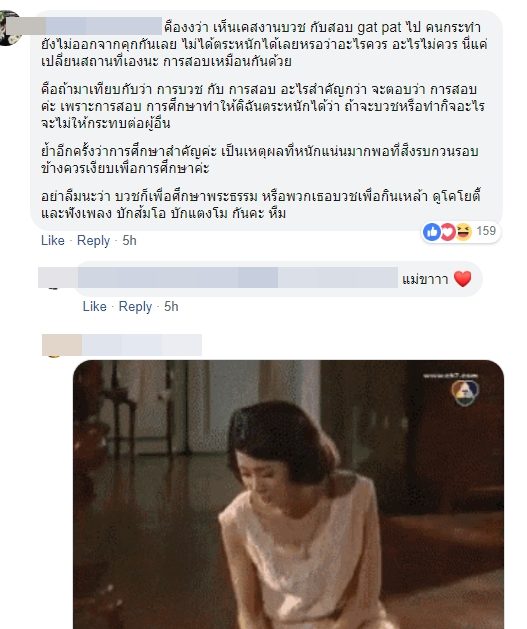The image size is (527, 629).
Task: Reply to the red heart emoji comment
Action: pyautogui.click(x=135, y=306)
